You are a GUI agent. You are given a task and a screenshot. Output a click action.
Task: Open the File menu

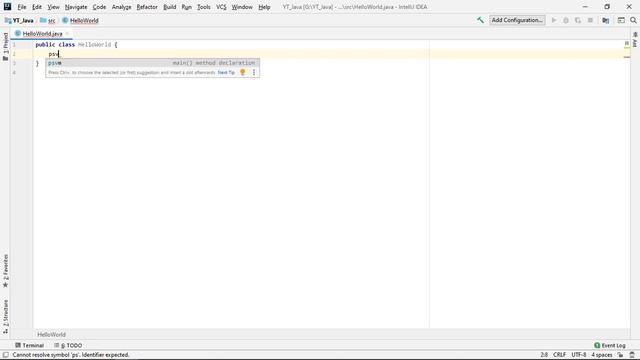[22, 7]
